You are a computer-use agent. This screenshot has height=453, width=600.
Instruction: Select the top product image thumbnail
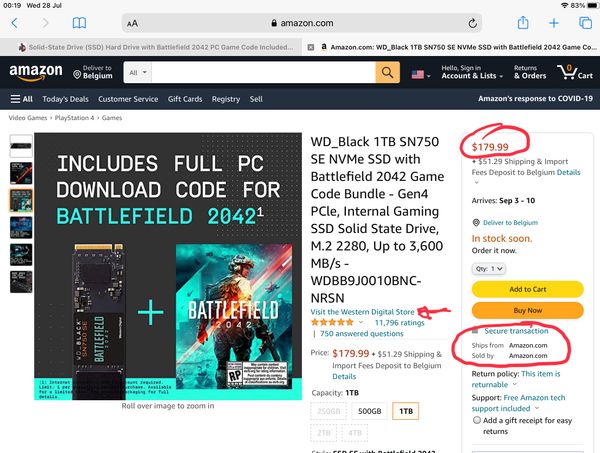tap(21, 146)
